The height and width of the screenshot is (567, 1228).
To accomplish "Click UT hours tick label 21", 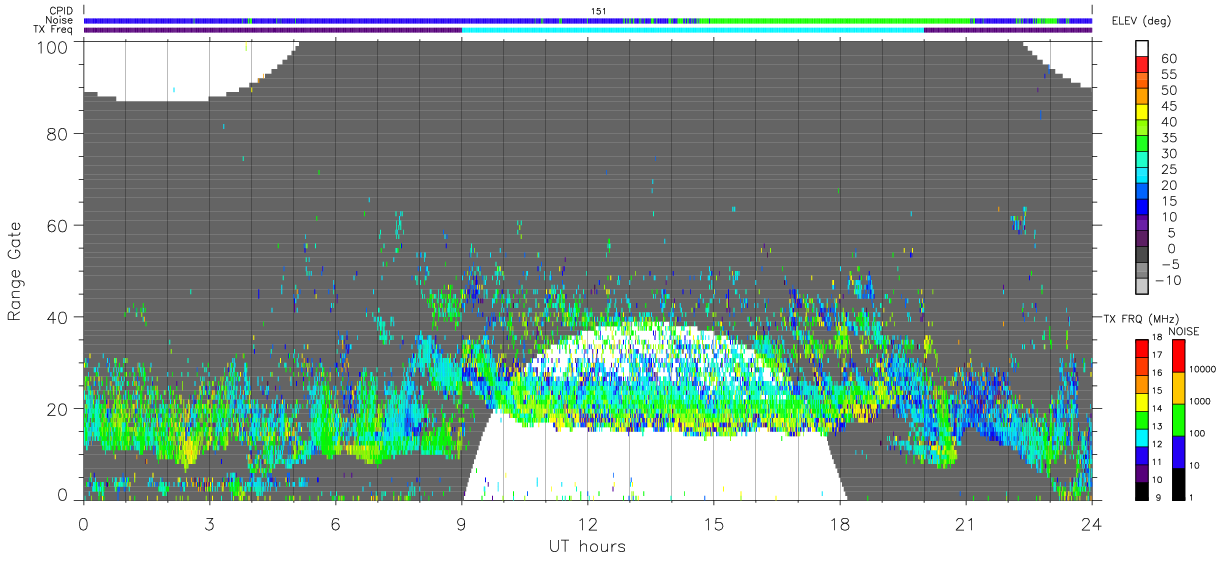I will [x=965, y=523].
